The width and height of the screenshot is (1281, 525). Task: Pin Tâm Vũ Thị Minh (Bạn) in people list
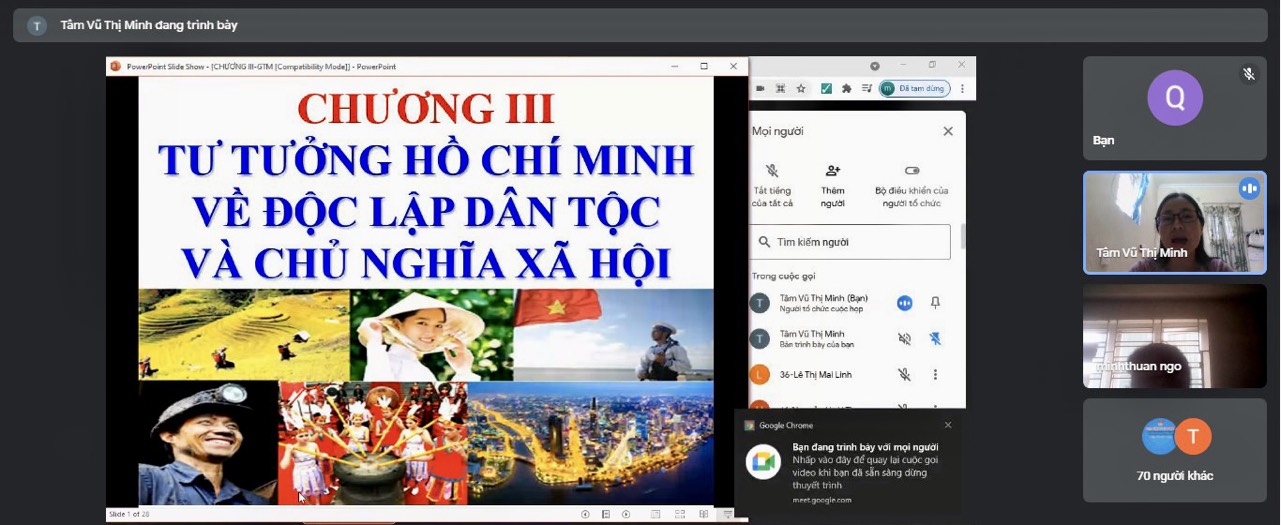click(x=935, y=303)
